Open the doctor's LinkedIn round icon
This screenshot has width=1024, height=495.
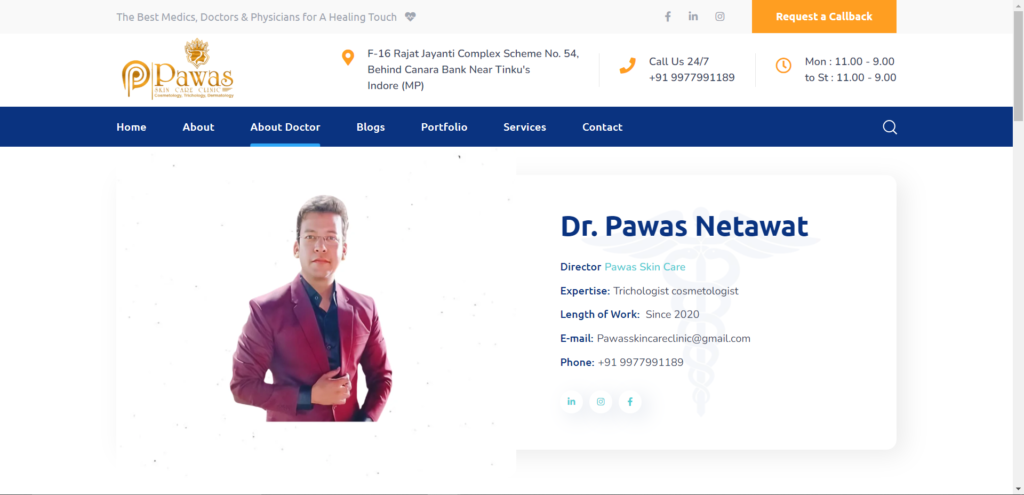pos(571,402)
